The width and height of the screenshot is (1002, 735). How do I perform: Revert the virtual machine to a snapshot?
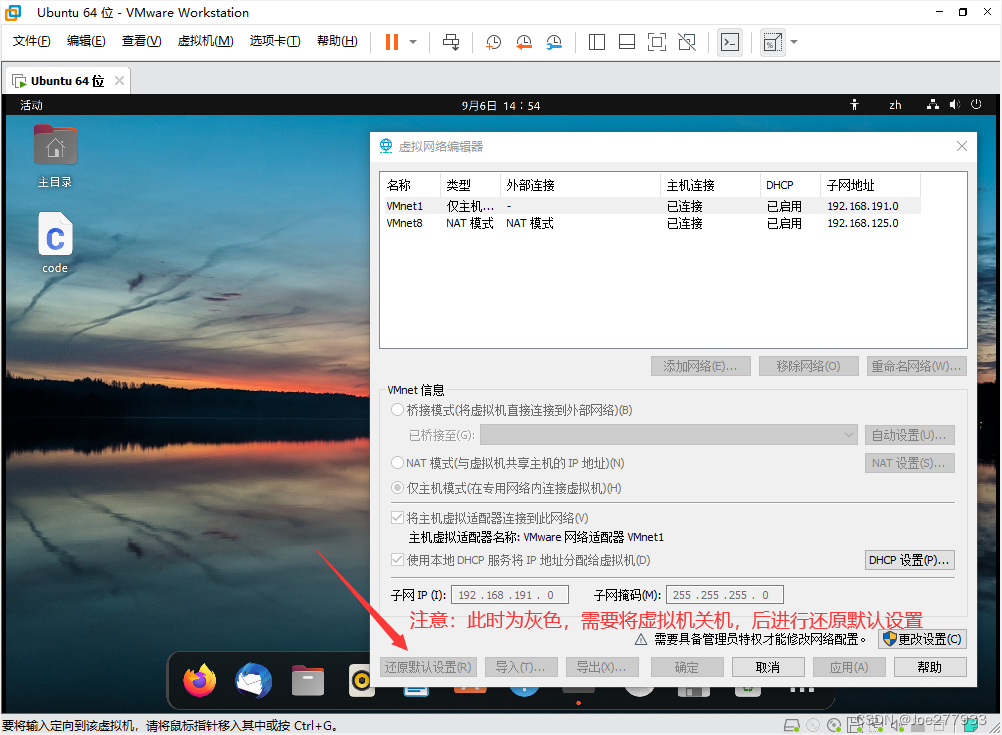click(x=524, y=42)
